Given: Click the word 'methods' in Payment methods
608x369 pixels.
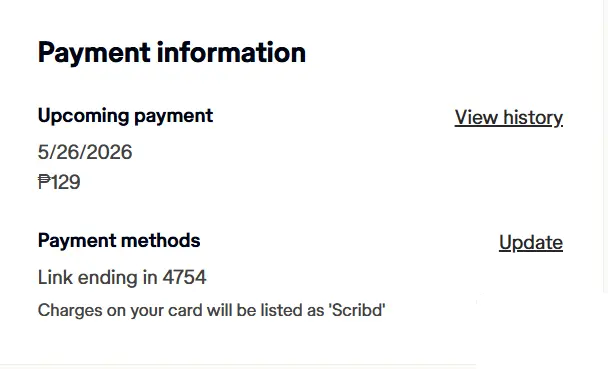Looking at the screenshot, I should coord(168,240).
